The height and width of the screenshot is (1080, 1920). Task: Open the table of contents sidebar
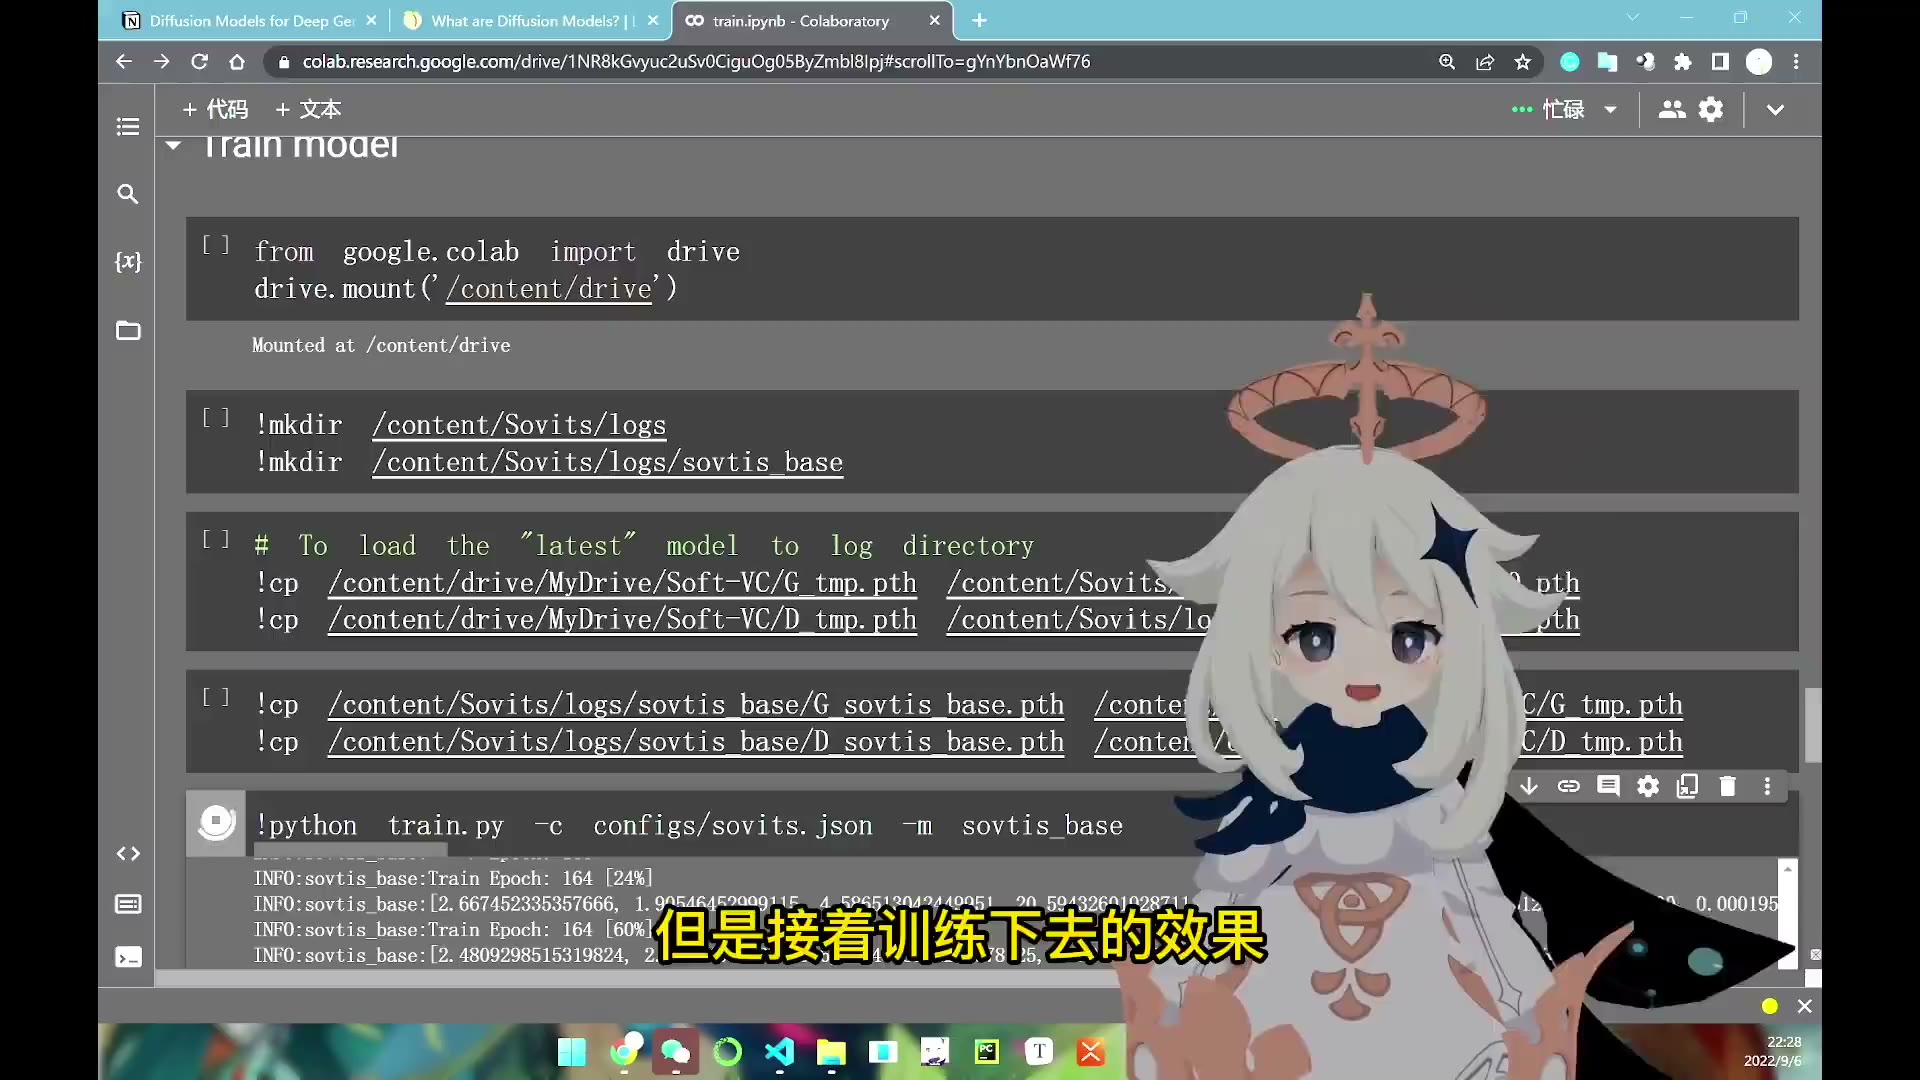[127, 127]
